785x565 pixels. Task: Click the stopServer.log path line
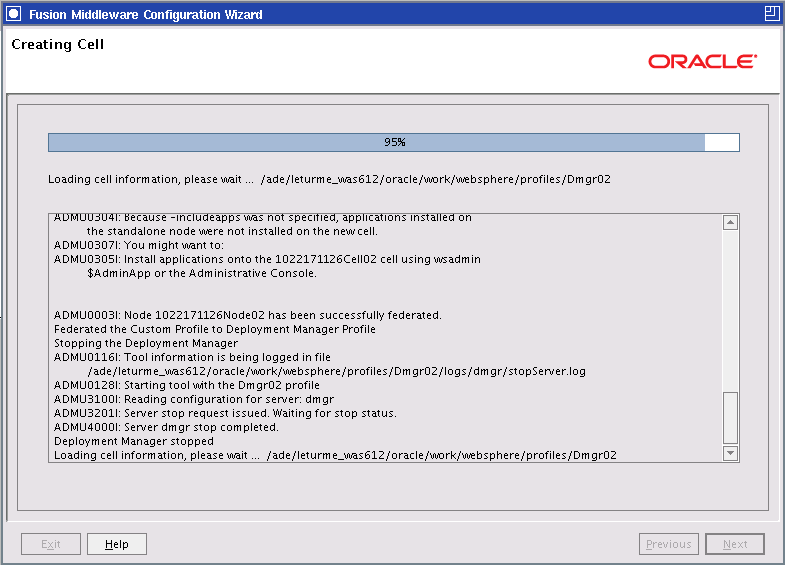336,371
